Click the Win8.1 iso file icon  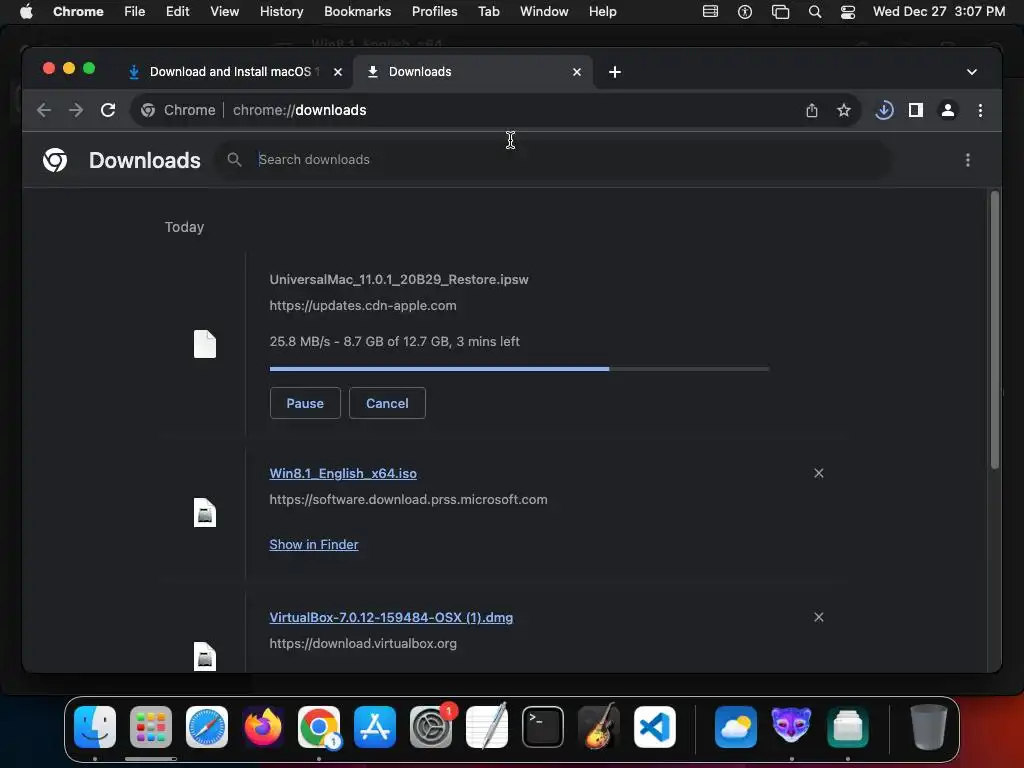tap(205, 513)
